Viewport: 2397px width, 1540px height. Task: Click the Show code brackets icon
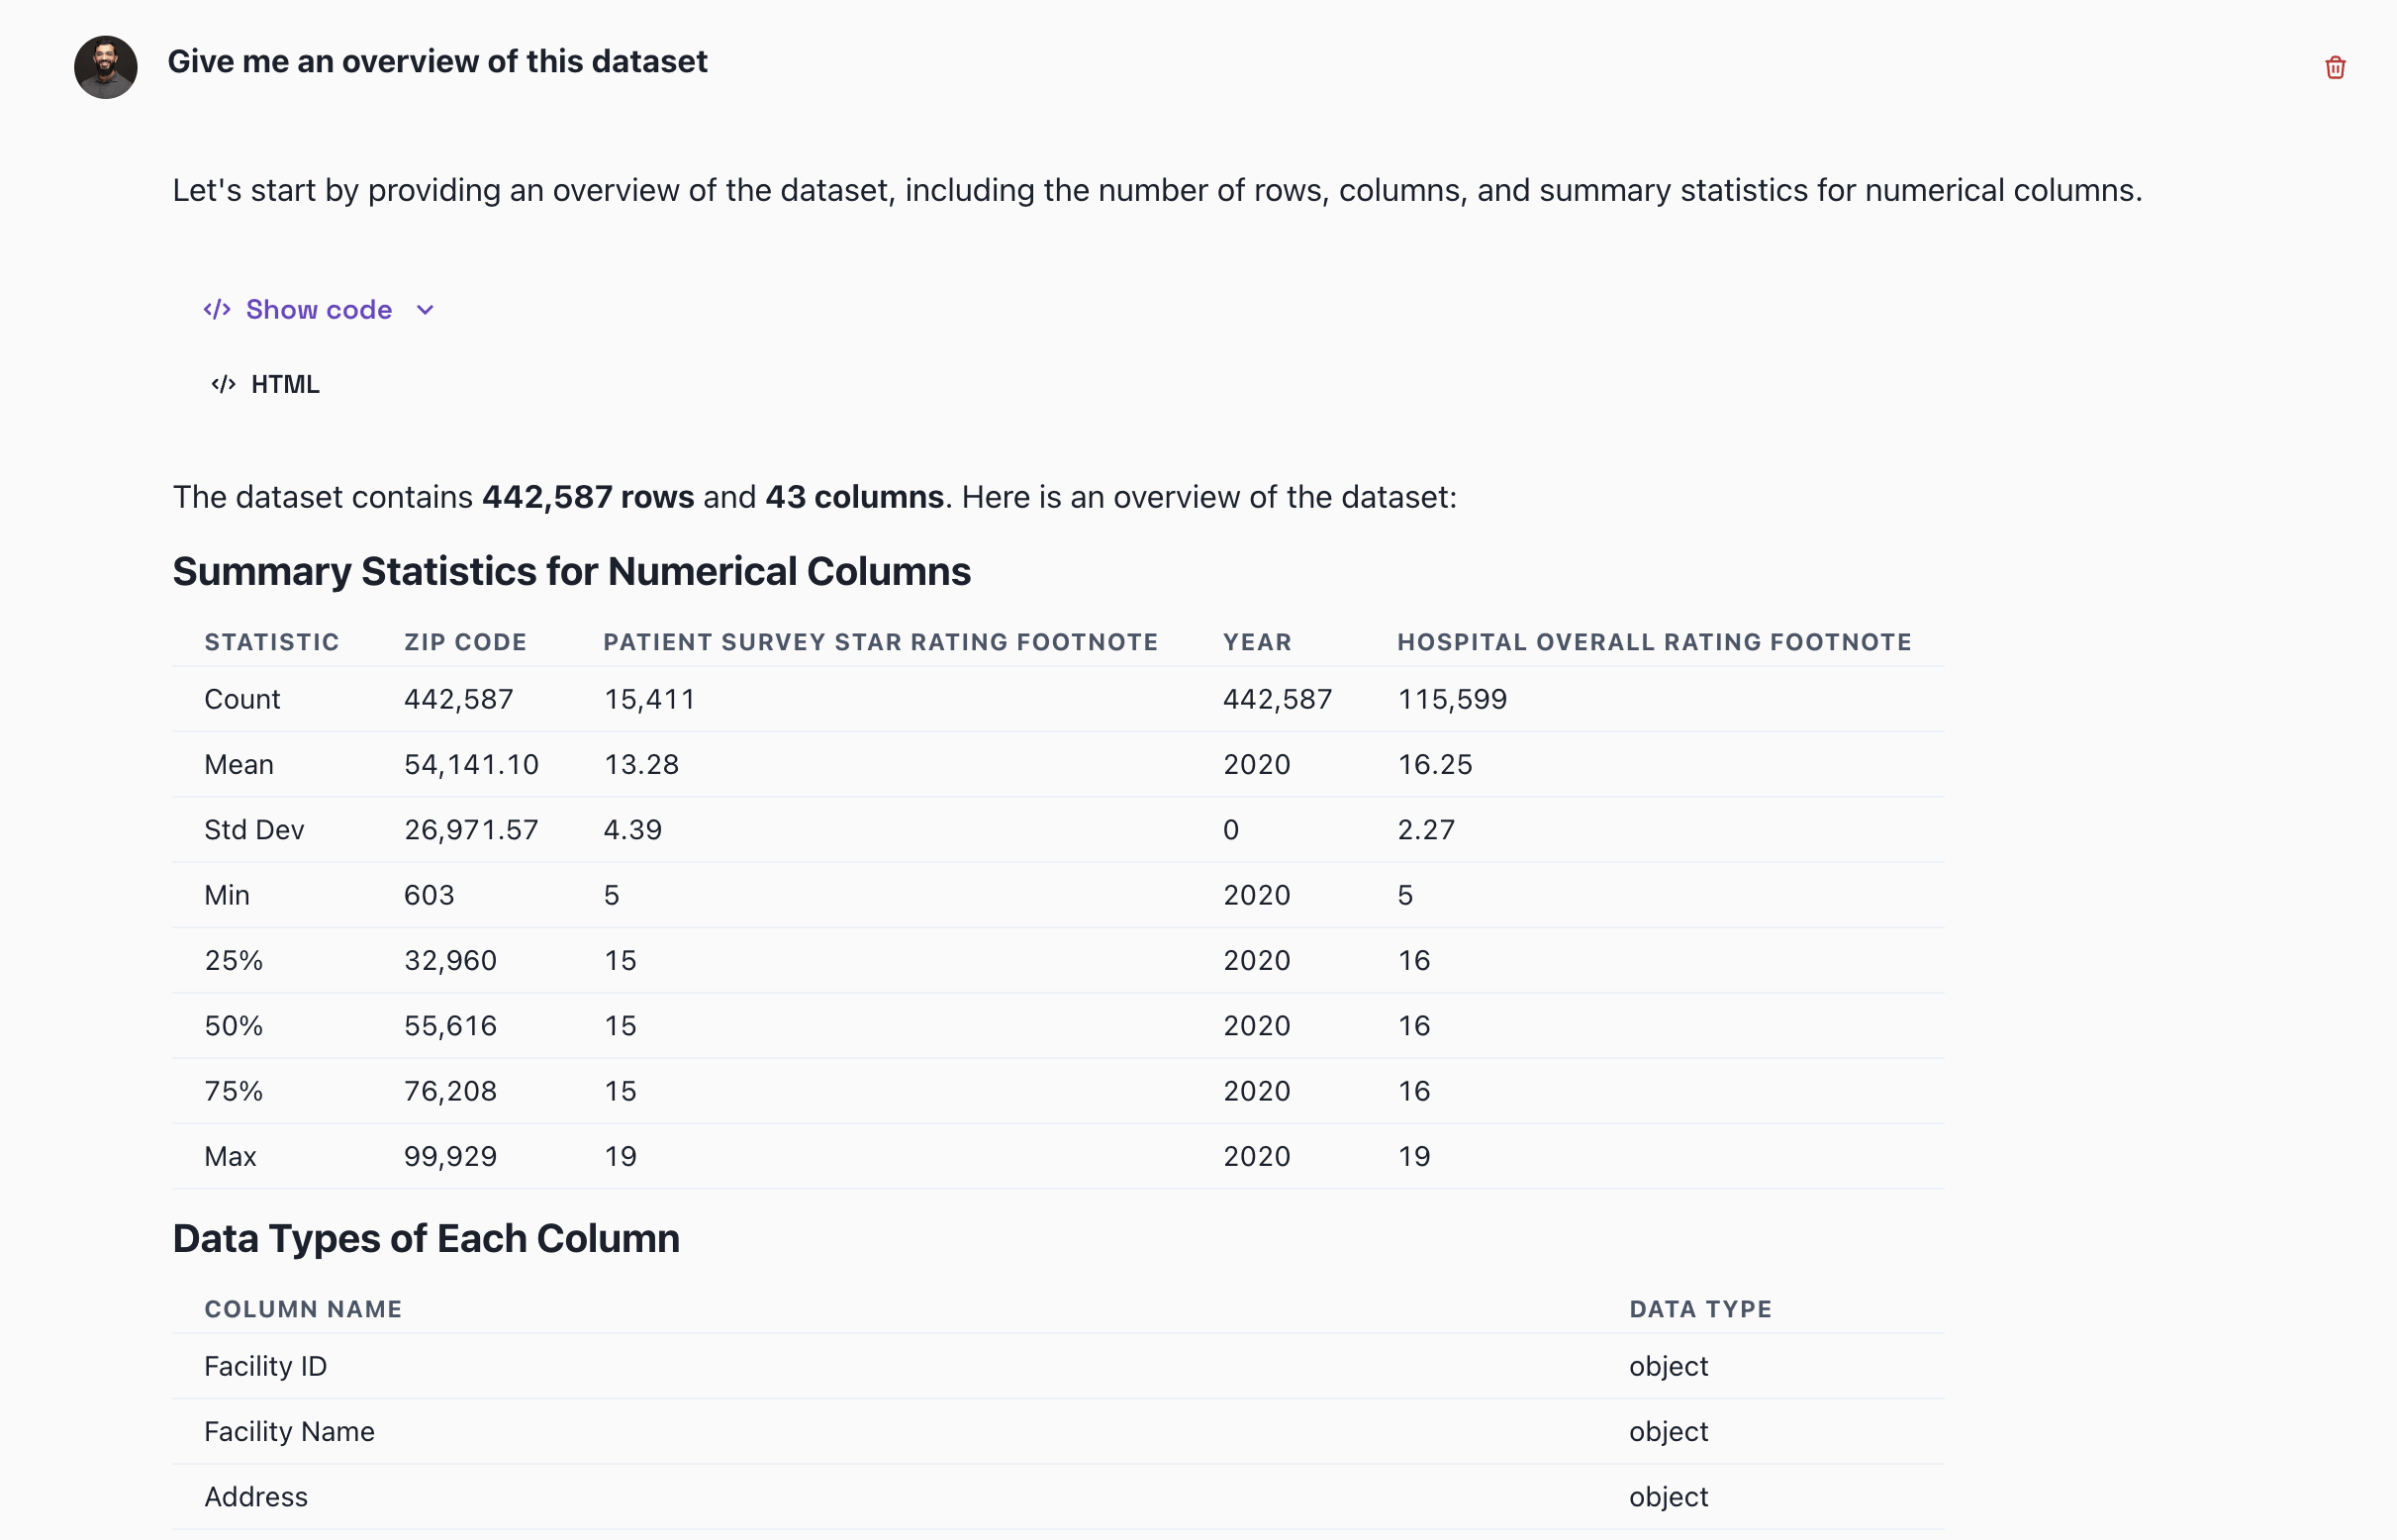[217, 310]
